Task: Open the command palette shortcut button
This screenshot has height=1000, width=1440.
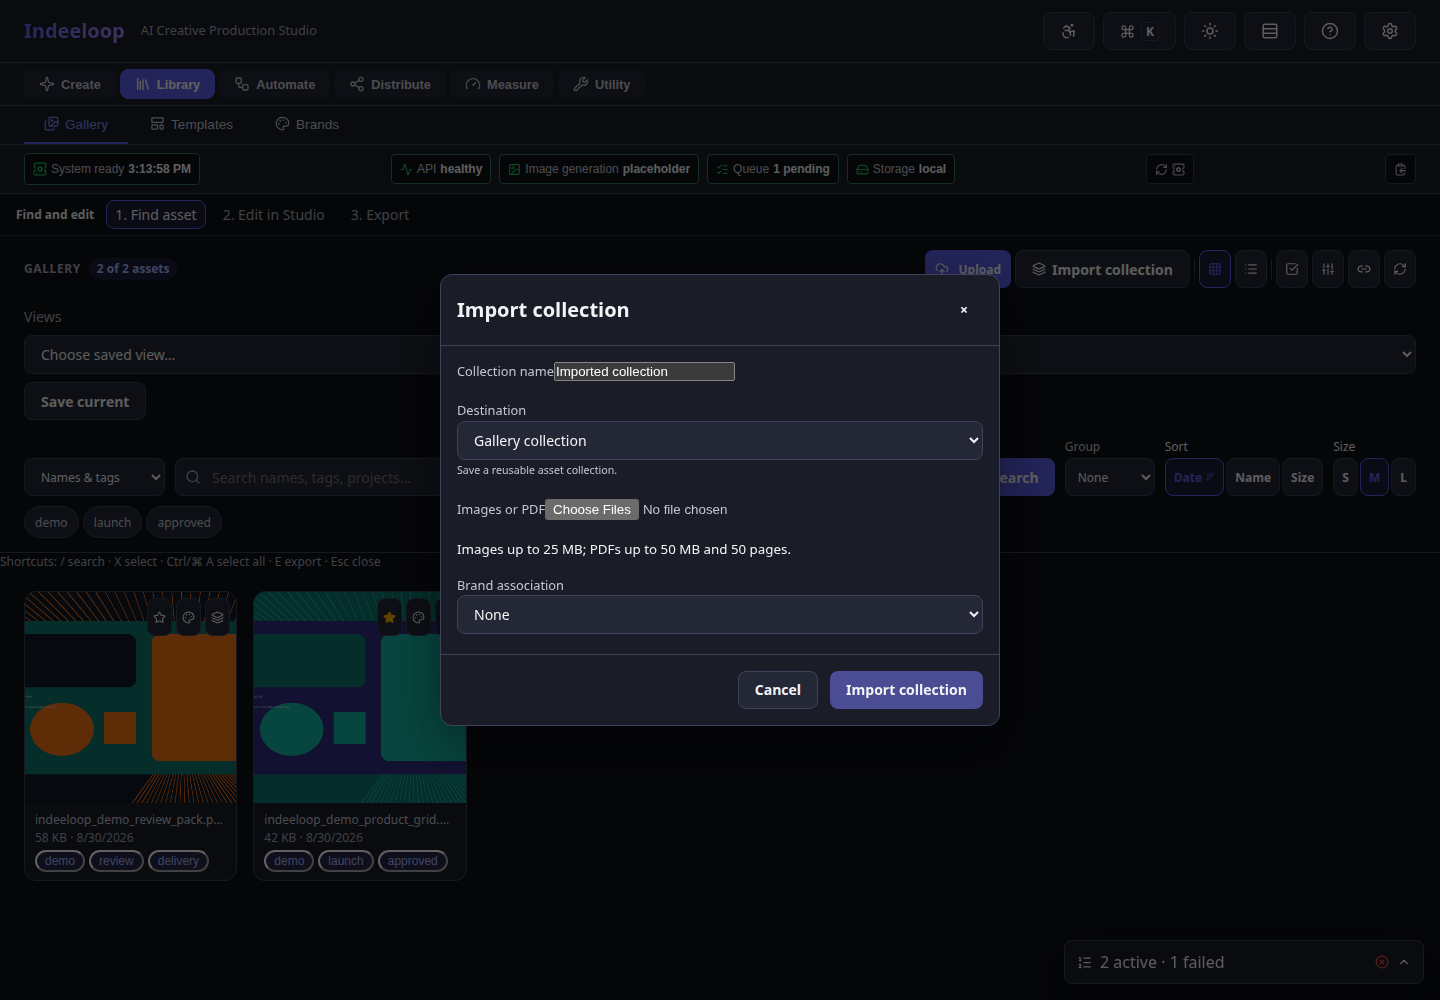Action: coord(1139,31)
